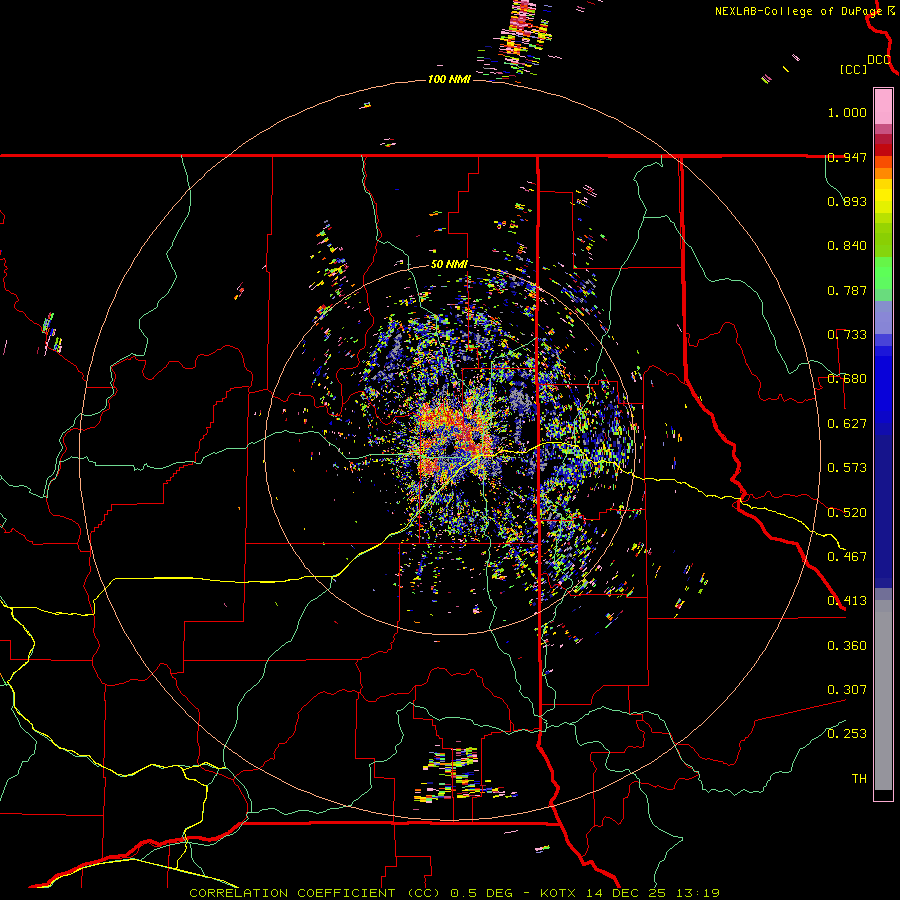Image resolution: width=900 pixels, height=900 pixels.
Task: Click the 0.733 scale value
Action: coord(847,335)
